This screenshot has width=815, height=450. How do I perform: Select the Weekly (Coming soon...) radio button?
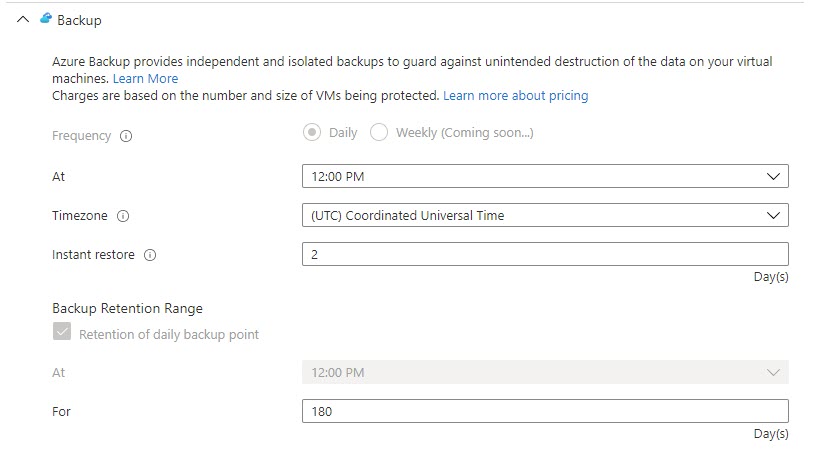(x=379, y=133)
